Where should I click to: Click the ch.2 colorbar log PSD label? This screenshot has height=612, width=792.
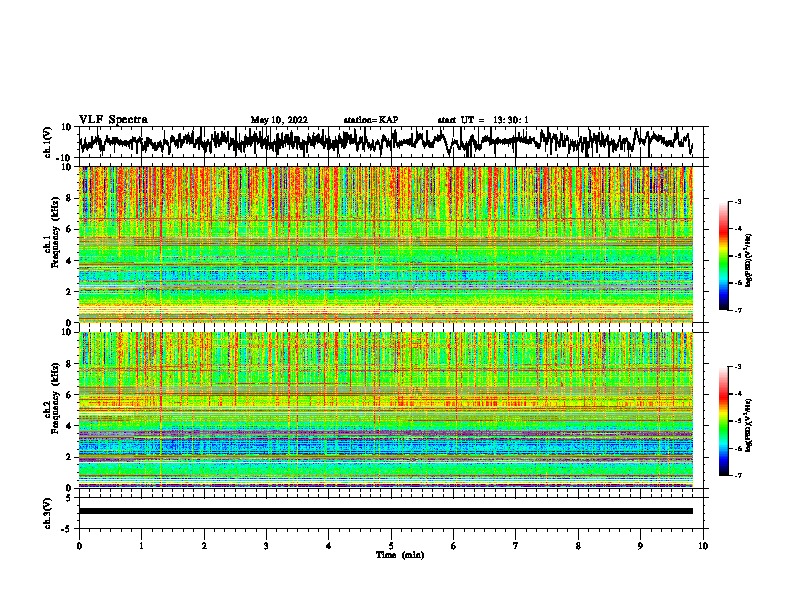tap(749, 425)
